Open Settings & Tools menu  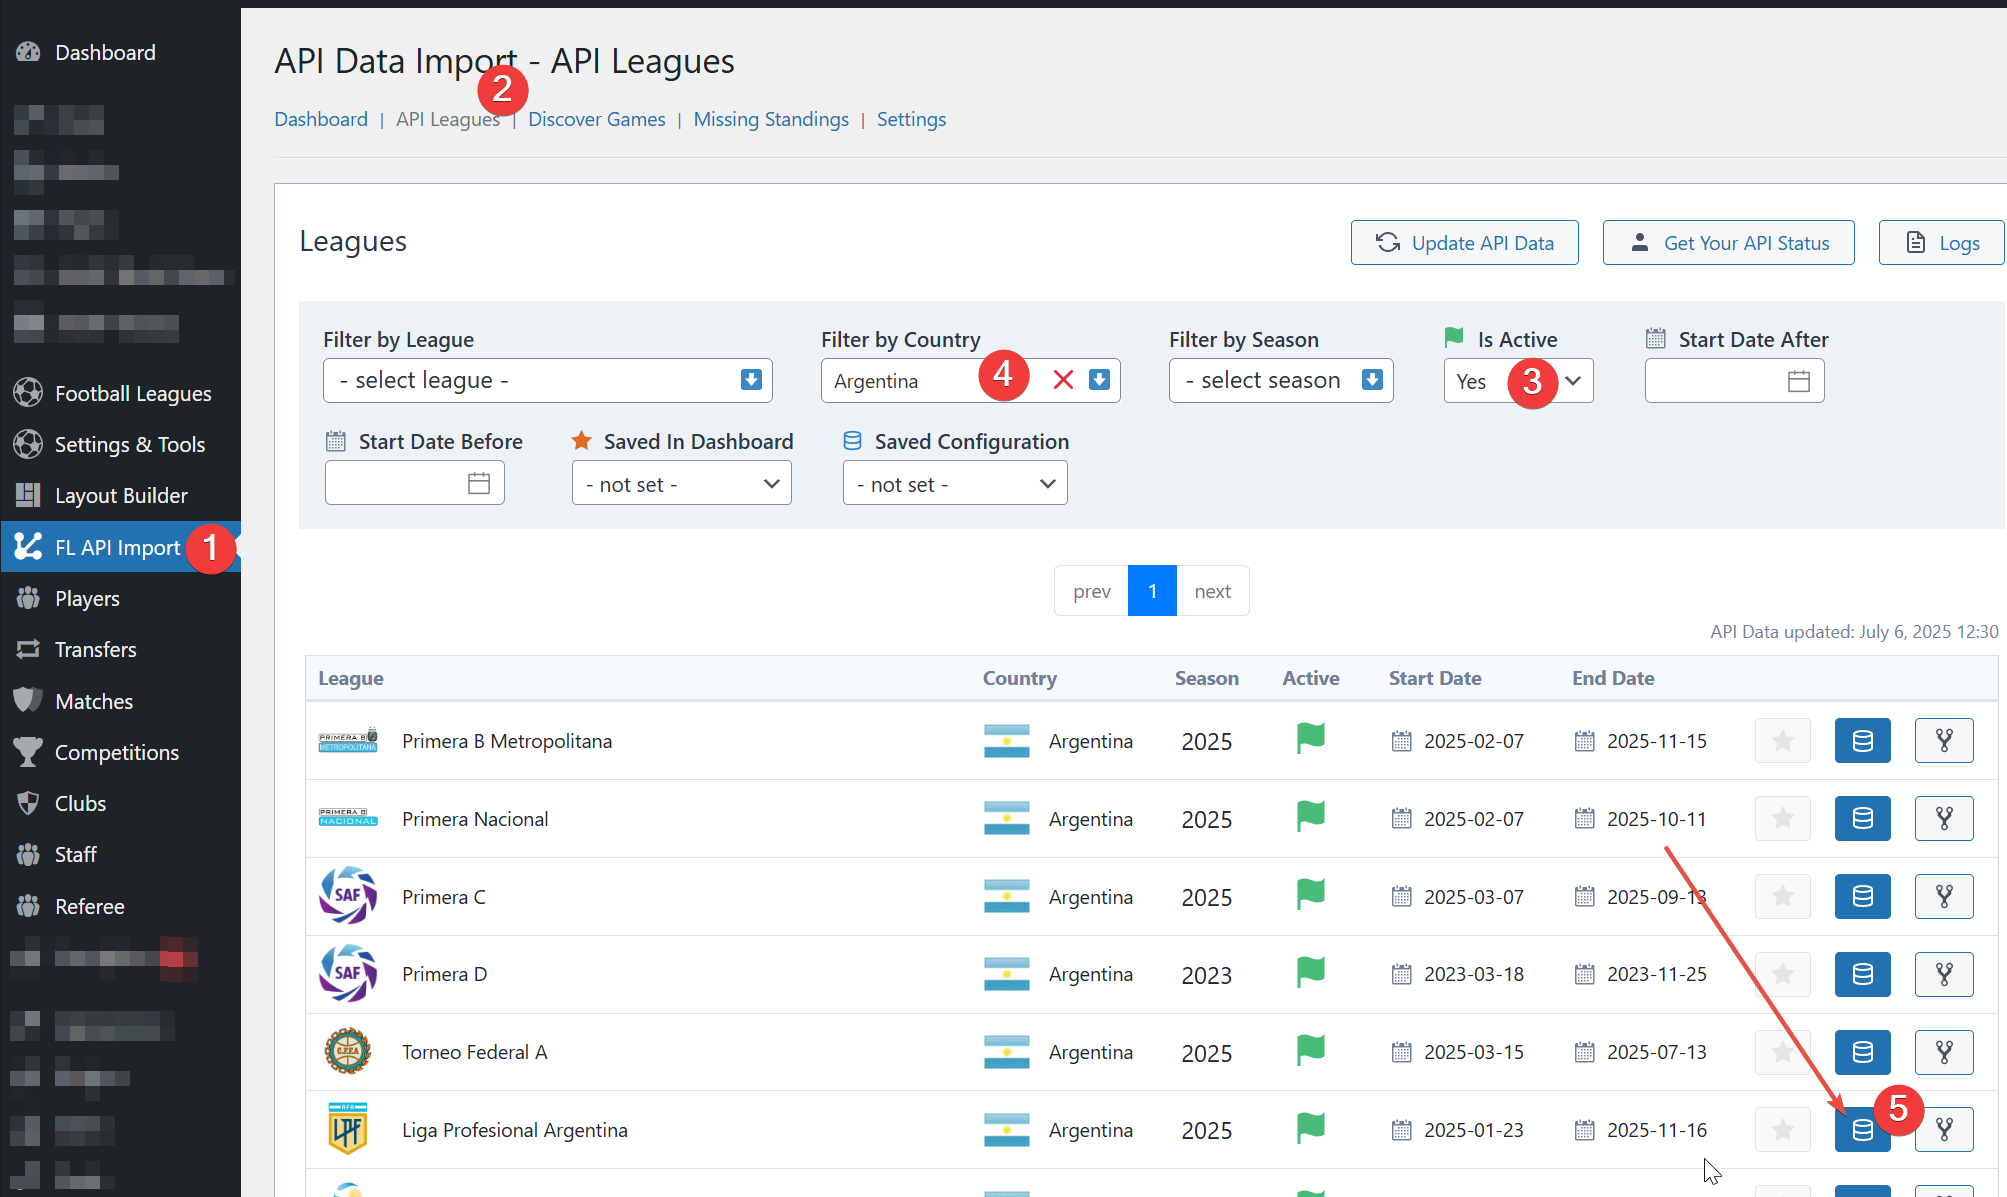pyautogui.click(x=120, y=444)
